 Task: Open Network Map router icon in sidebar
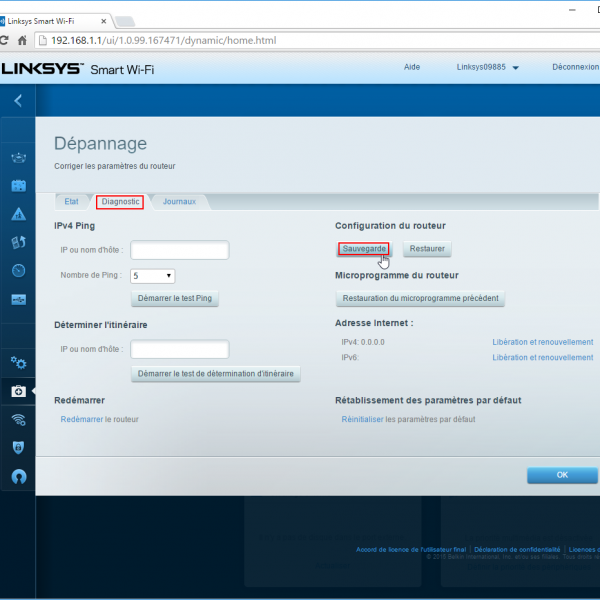pyautogui.click(x=18, y=158)
